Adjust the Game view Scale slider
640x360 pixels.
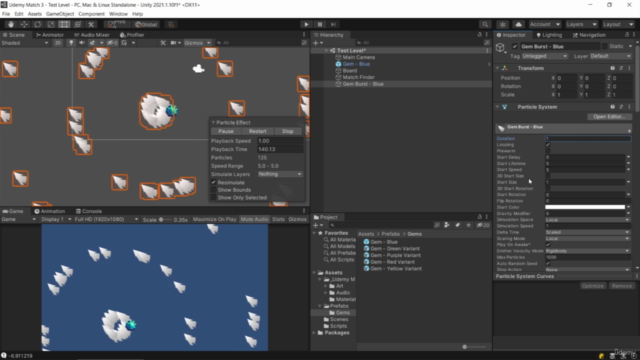point(167,220)
